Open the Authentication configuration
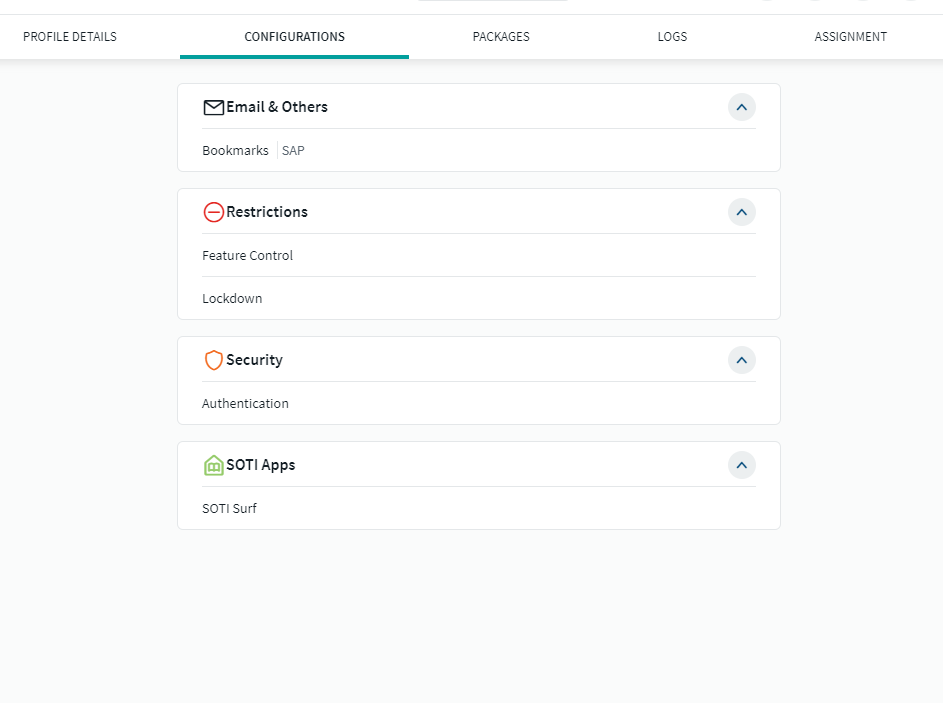Screen dimensions: 943x703 245,404
